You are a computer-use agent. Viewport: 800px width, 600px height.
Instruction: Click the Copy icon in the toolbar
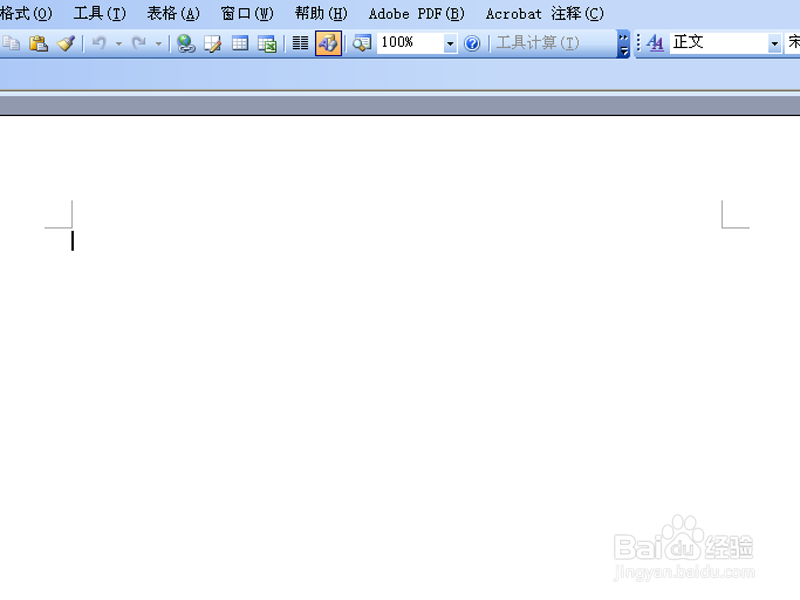[11, 43]
